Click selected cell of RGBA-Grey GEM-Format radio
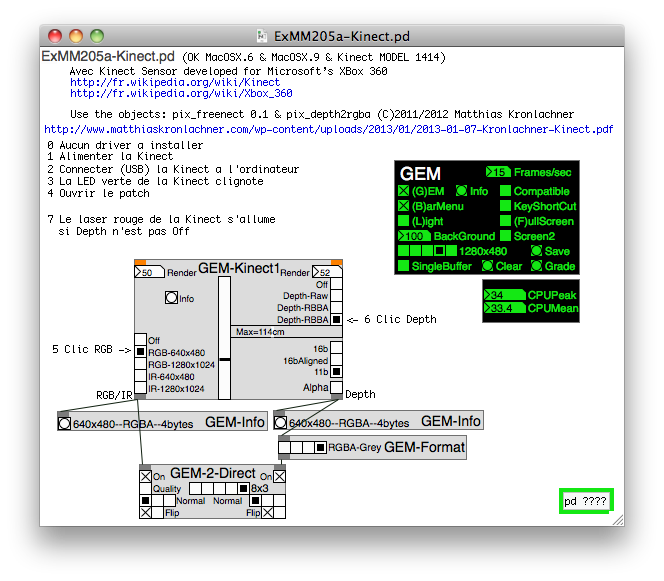 [x=321, y=447]
